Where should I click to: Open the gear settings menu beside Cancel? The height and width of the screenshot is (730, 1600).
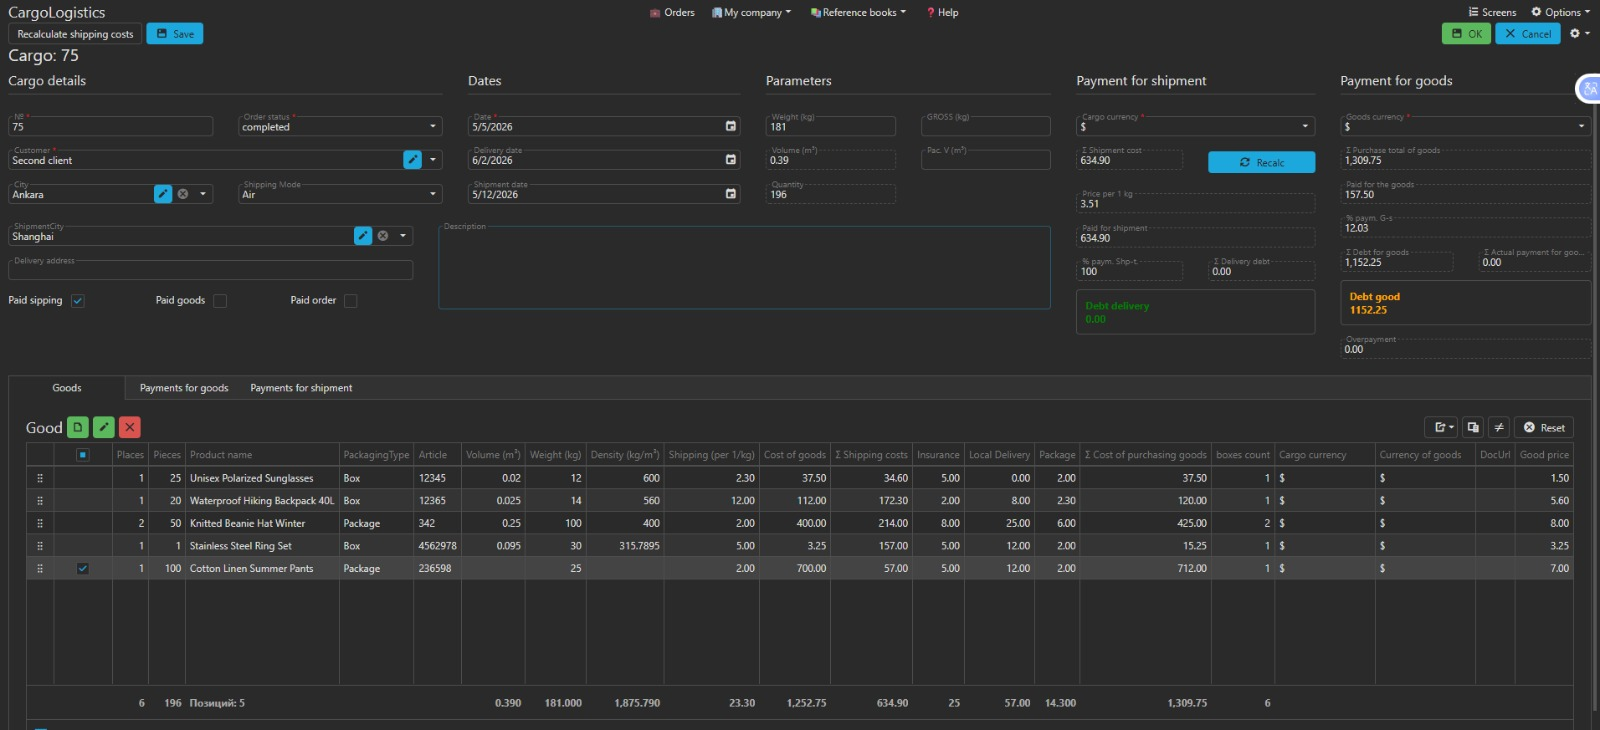1579,33
